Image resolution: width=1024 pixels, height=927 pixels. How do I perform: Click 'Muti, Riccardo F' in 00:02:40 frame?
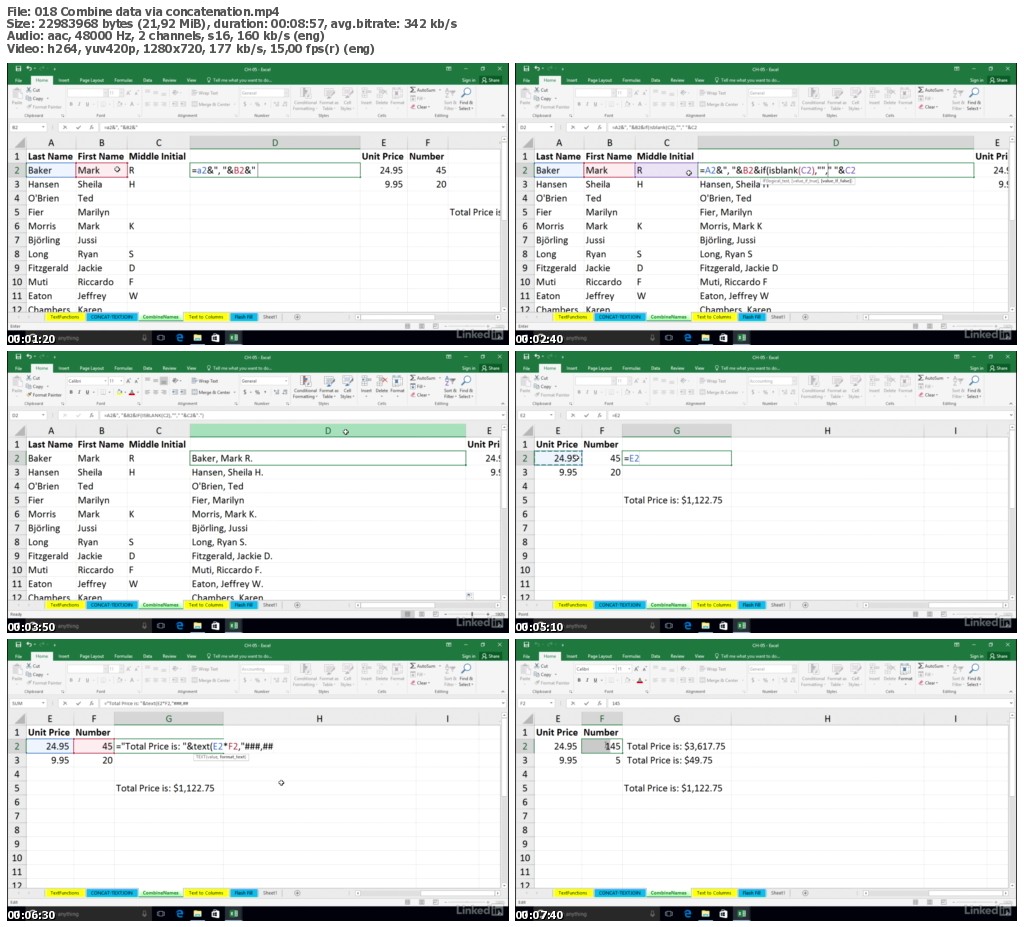pos(733,282)
